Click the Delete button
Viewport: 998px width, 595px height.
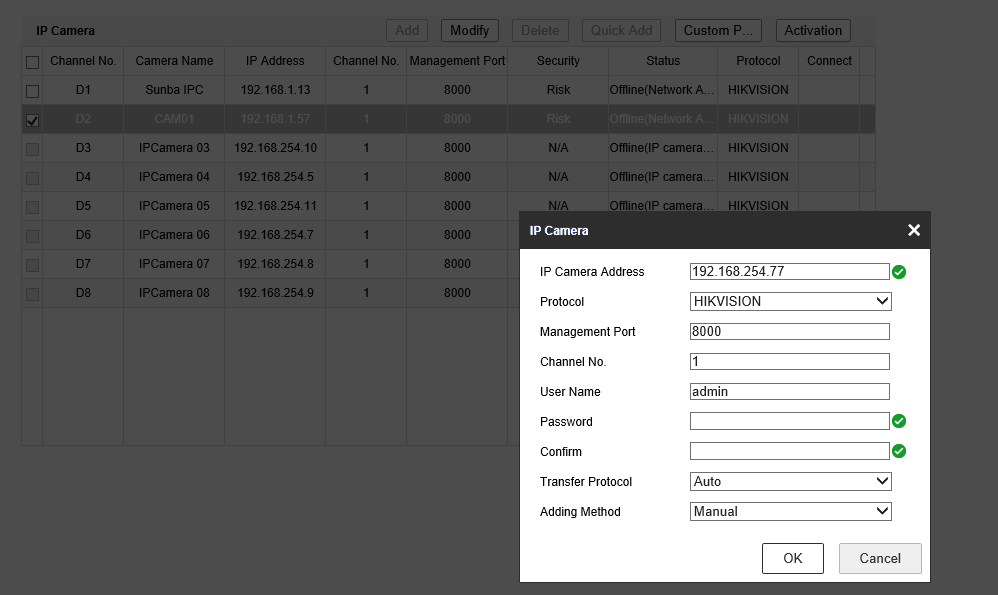[540, 30]
